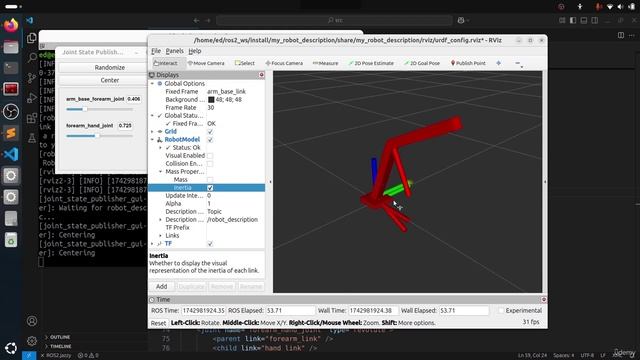This screenshot has height=360, width=640.
Task: Click the blue plus add-tool icon
Action: 498,63
